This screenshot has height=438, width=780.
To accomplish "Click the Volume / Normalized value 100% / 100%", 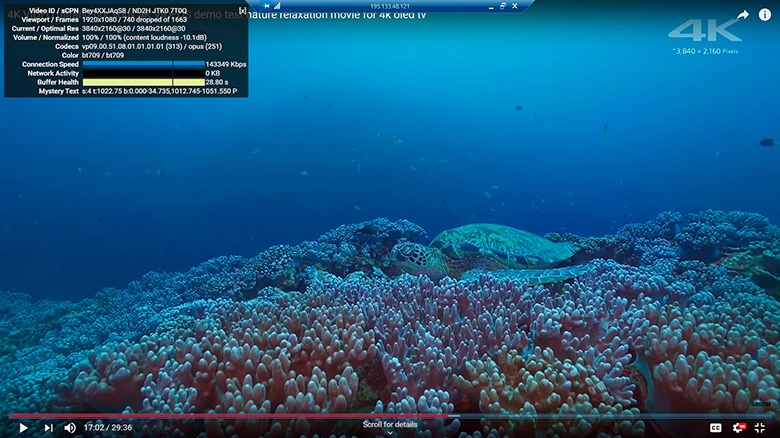I will (x=144, y=37).
